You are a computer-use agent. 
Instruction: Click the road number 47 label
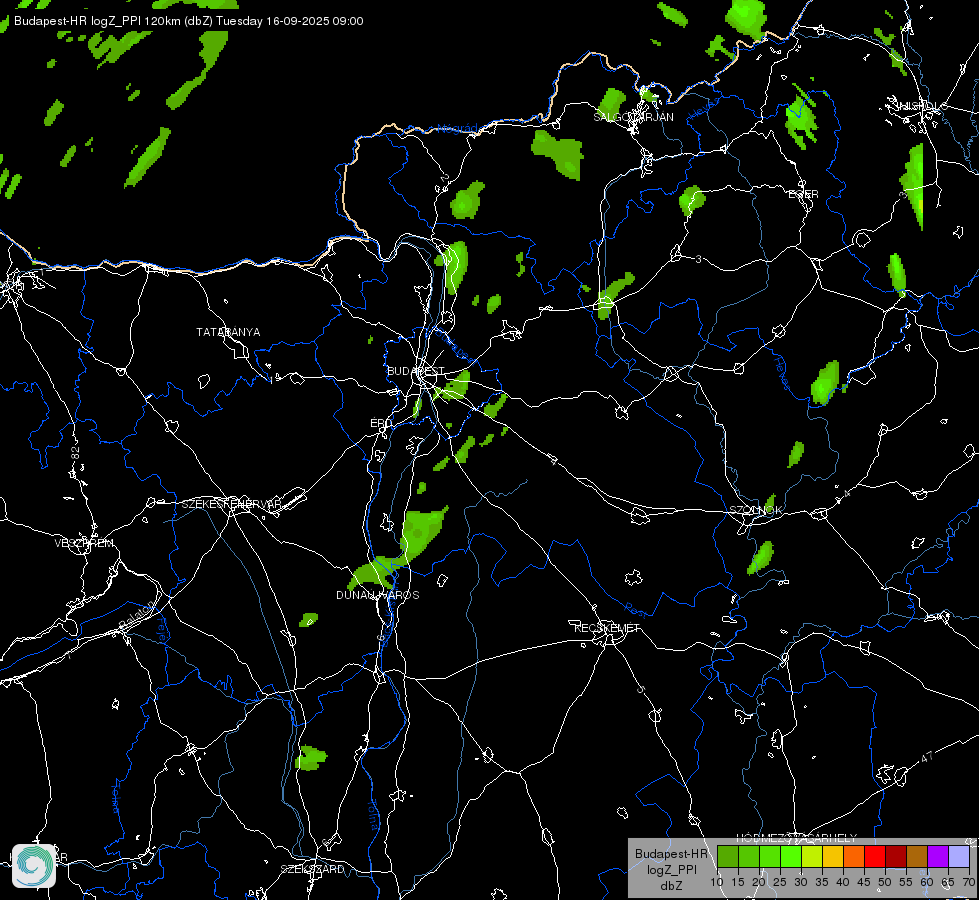[x=927, y=758]
